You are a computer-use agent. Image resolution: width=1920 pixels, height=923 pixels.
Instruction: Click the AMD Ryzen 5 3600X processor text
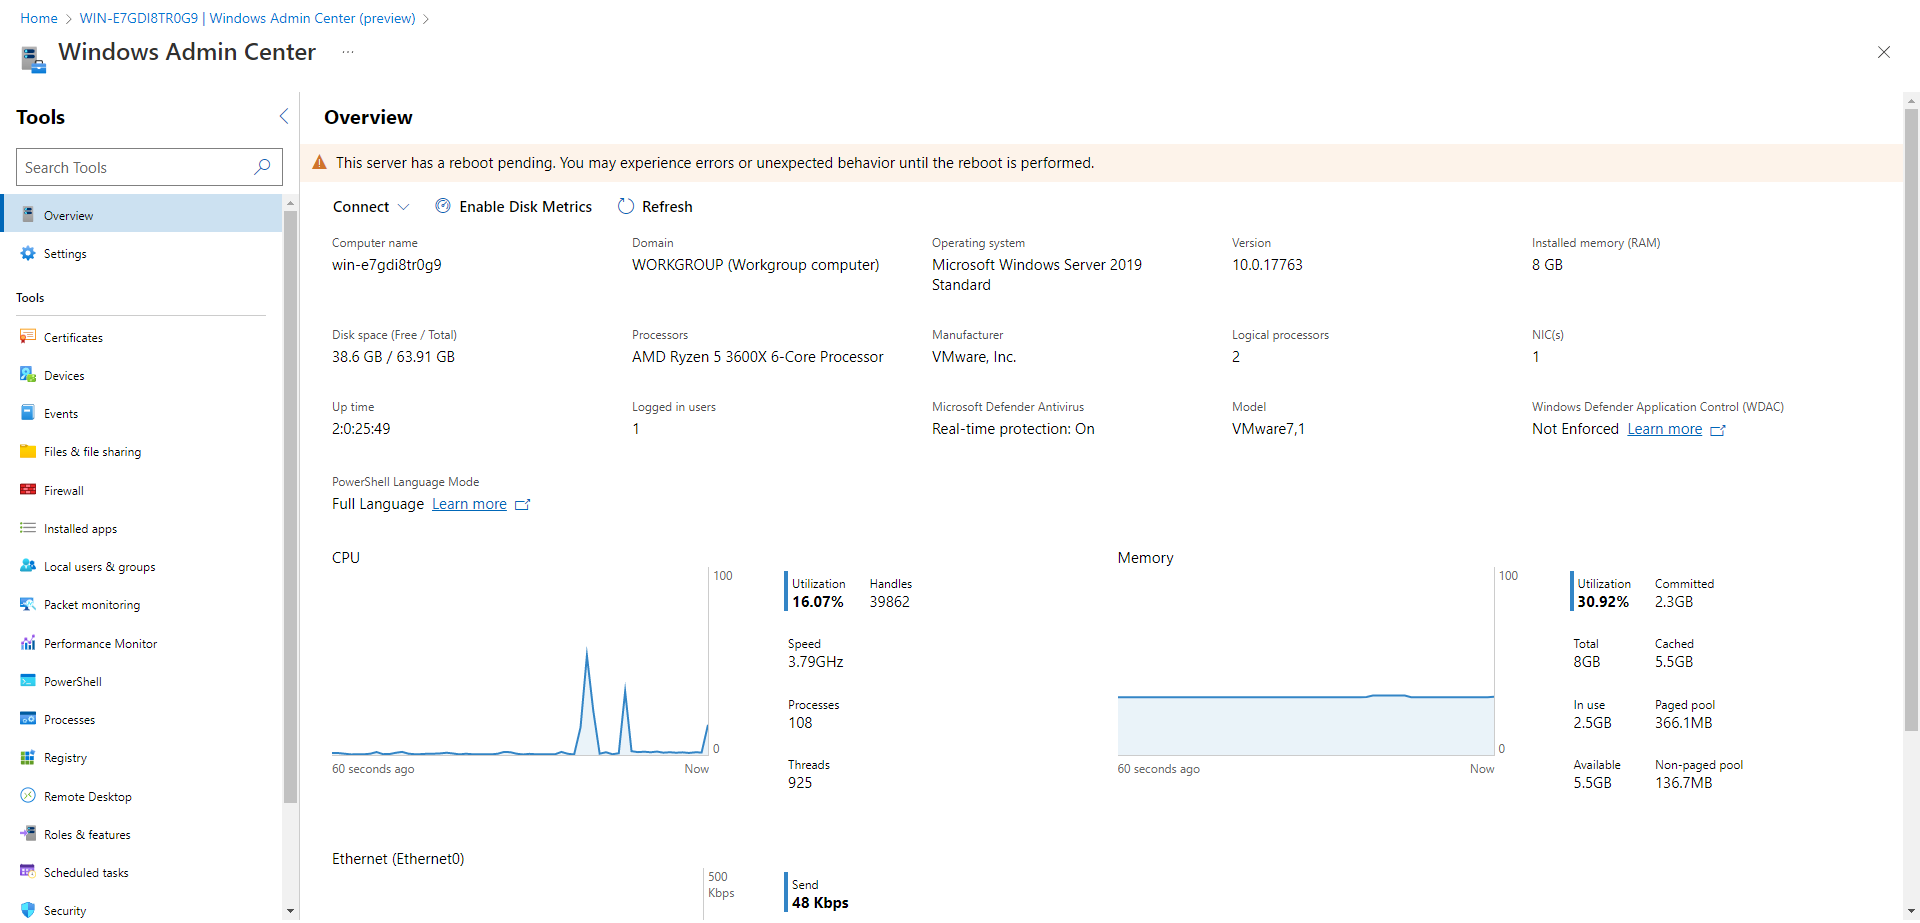tap(758, 357)
